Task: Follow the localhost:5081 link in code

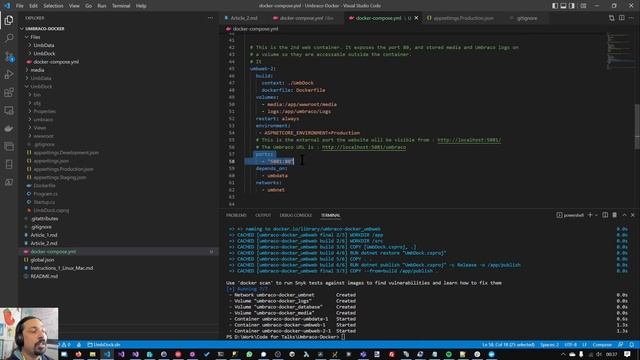Action: [x=469, y=140]
